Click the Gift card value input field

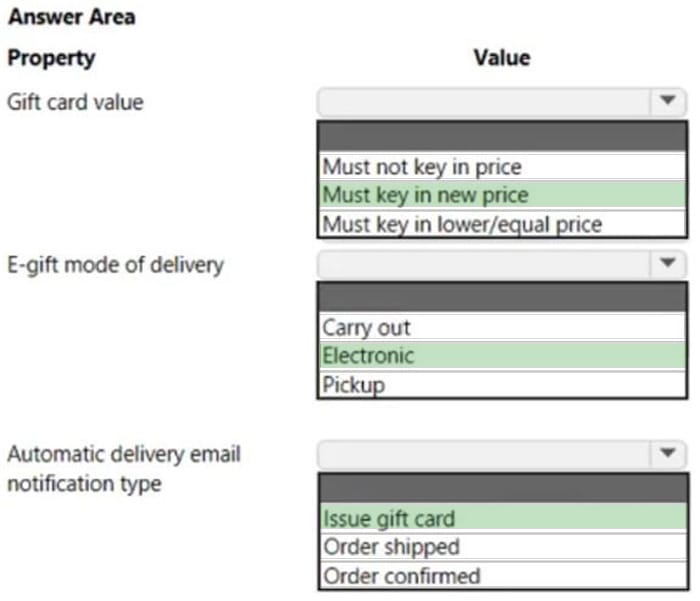coord(484,102)
